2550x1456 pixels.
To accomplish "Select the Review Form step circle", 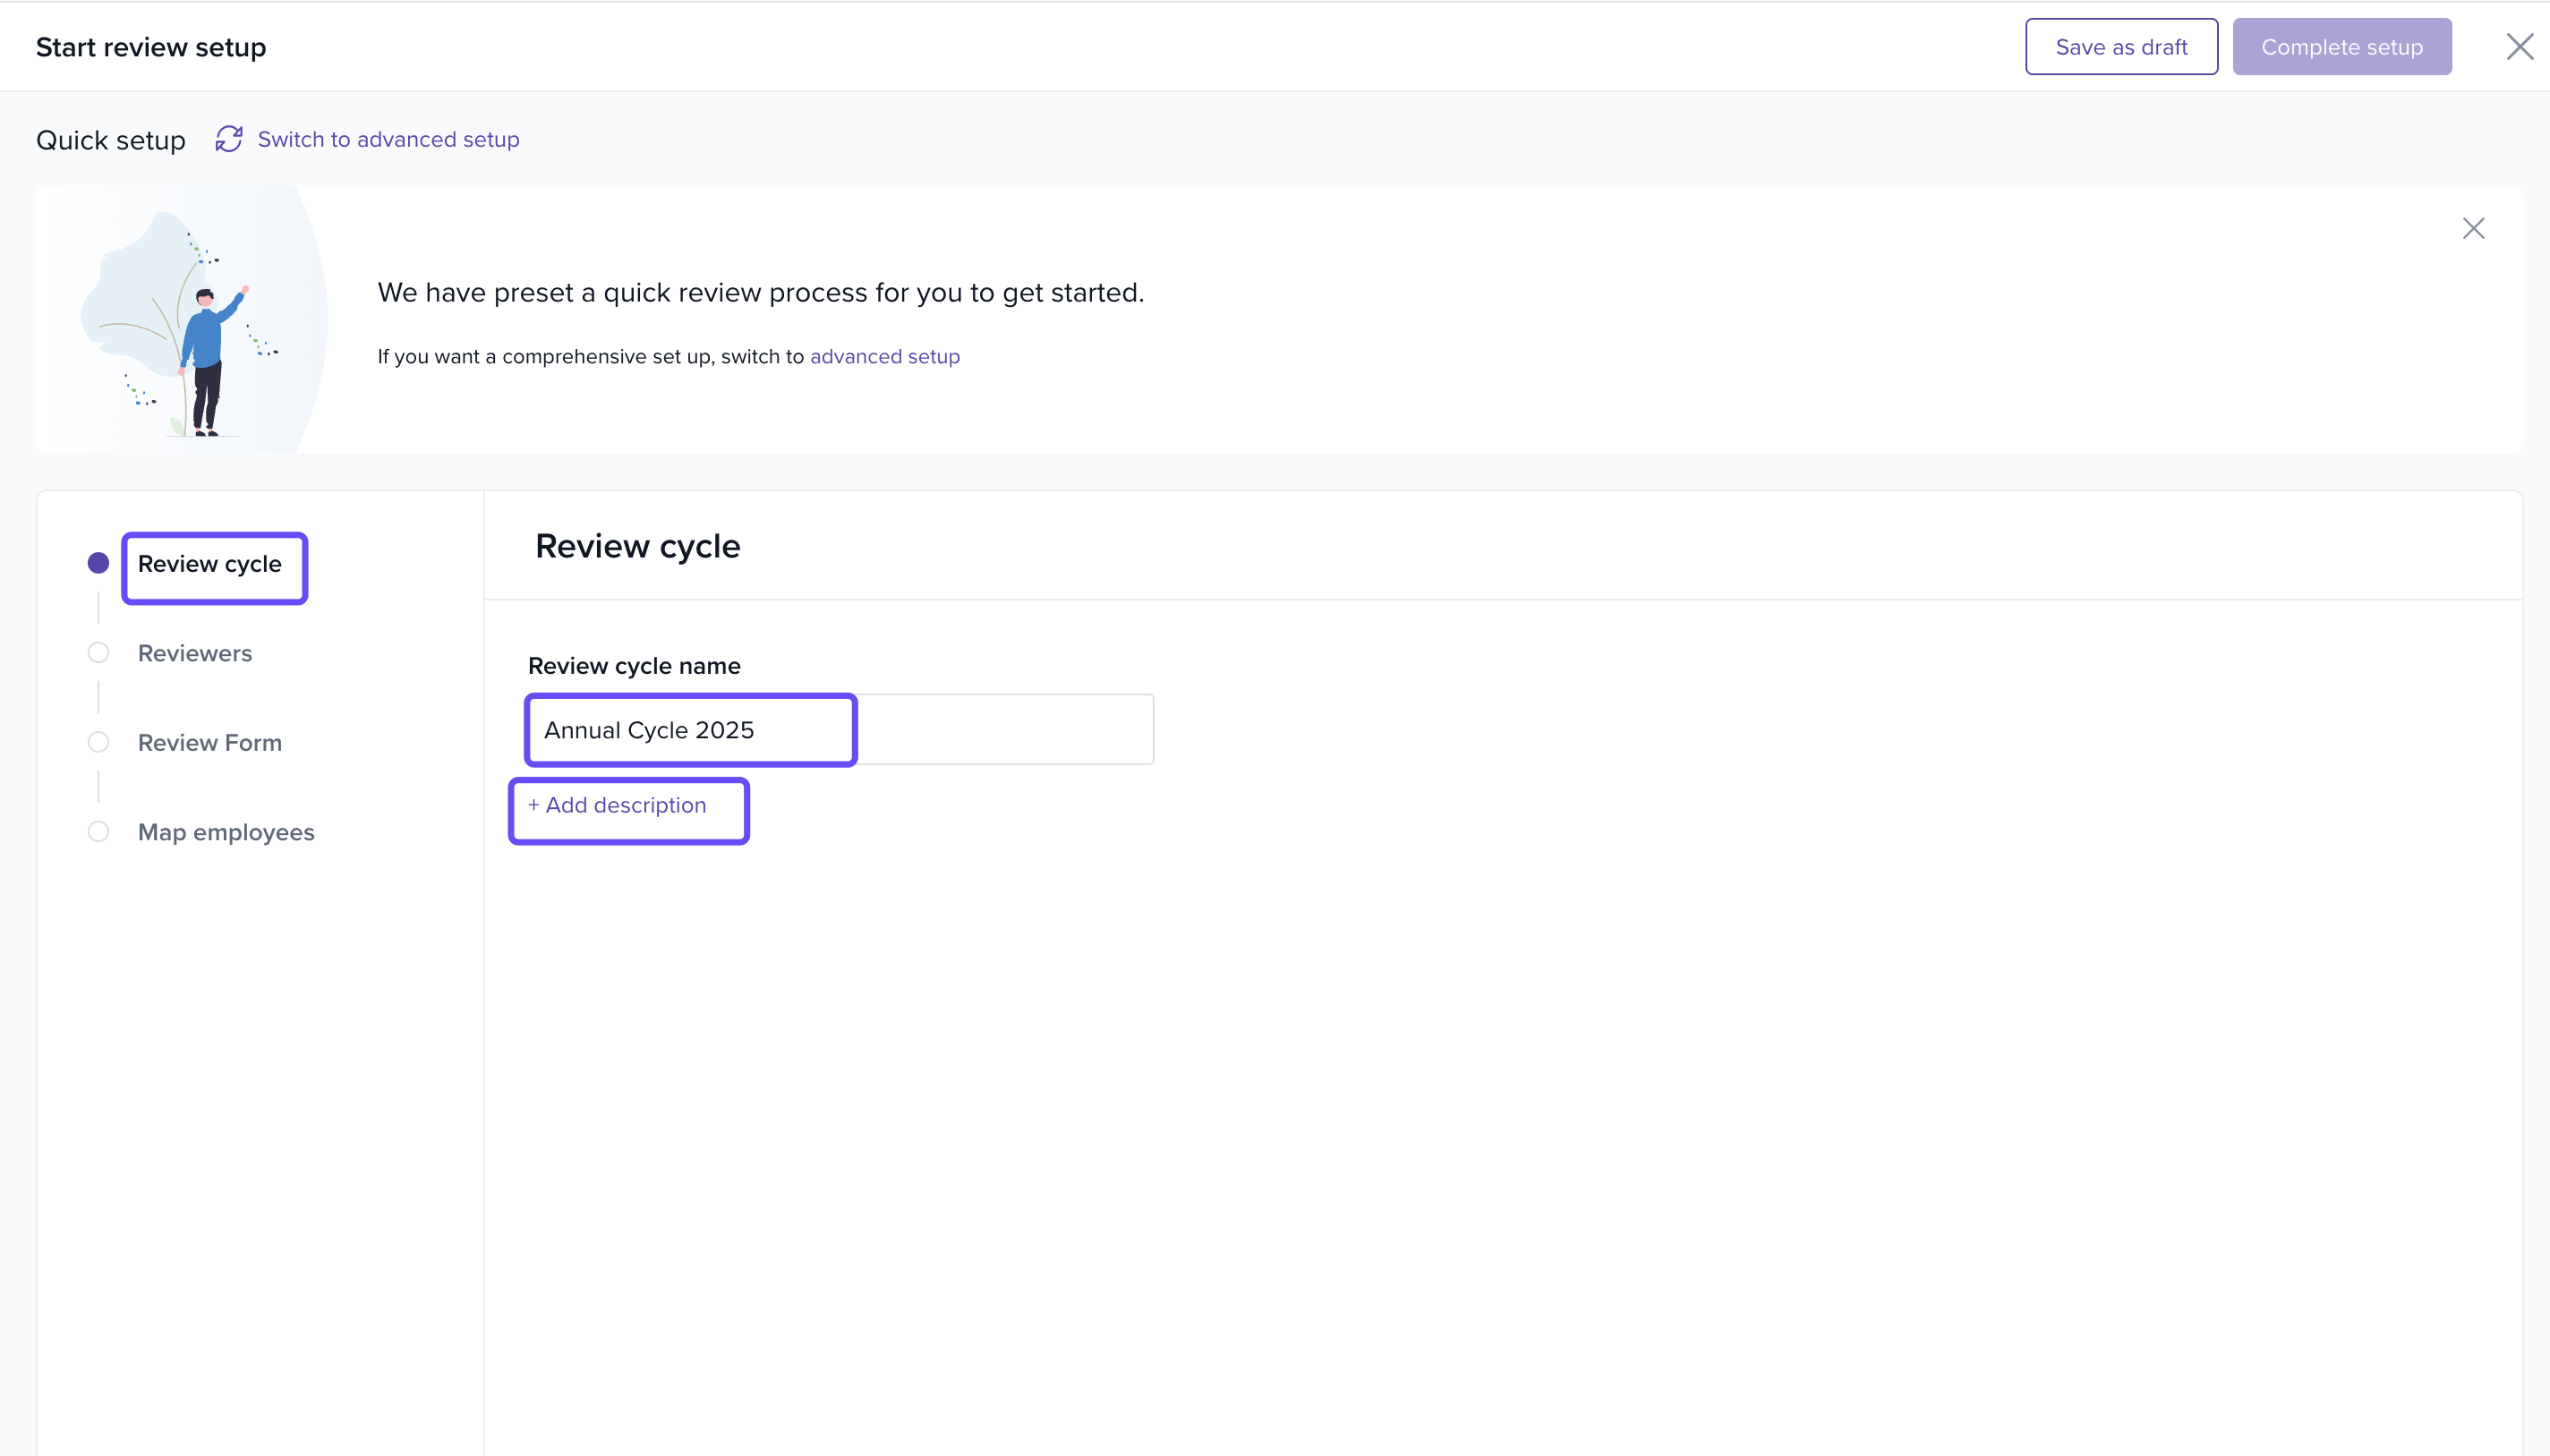I will coord(98,742).
